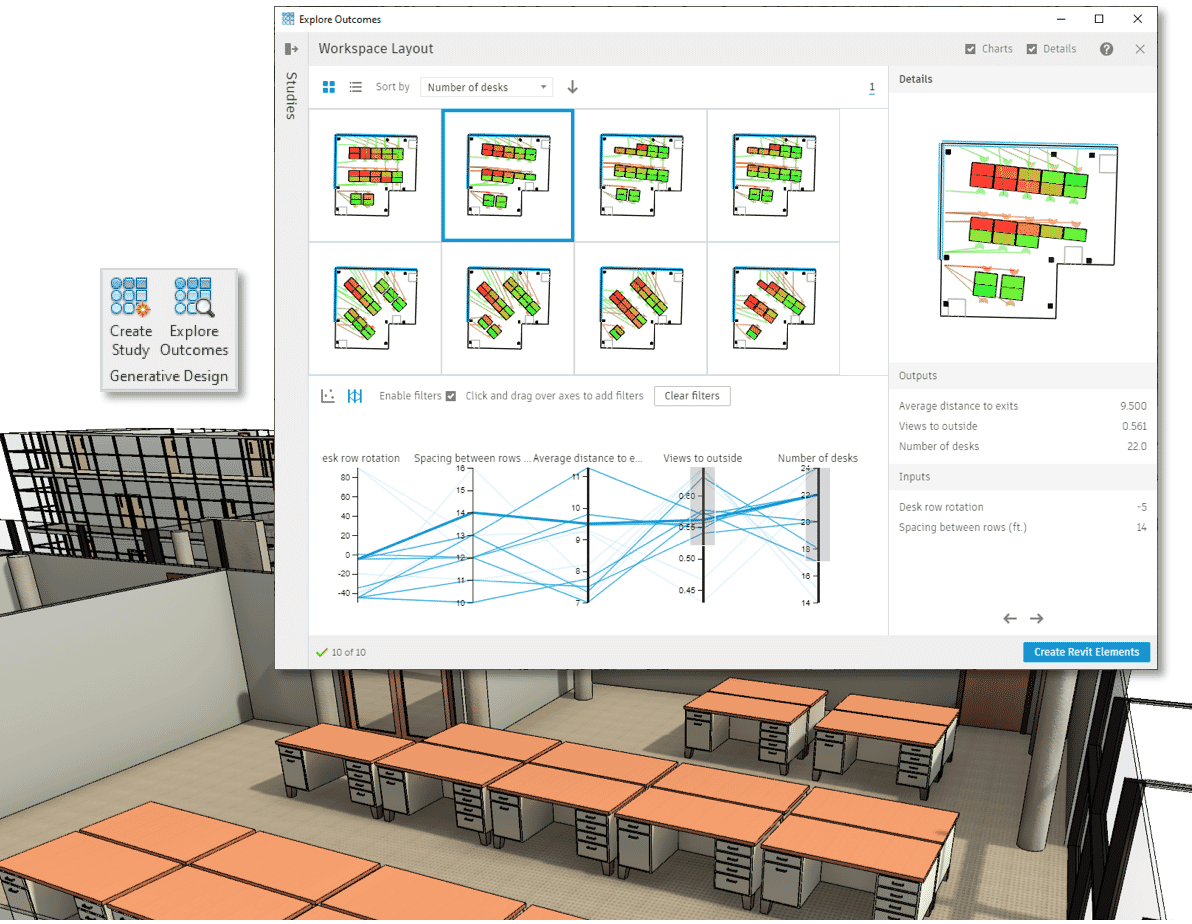Viewport: 1192px width, 924px height.
Task: Open the help question mark icon
Action: tap(1106, 48)
